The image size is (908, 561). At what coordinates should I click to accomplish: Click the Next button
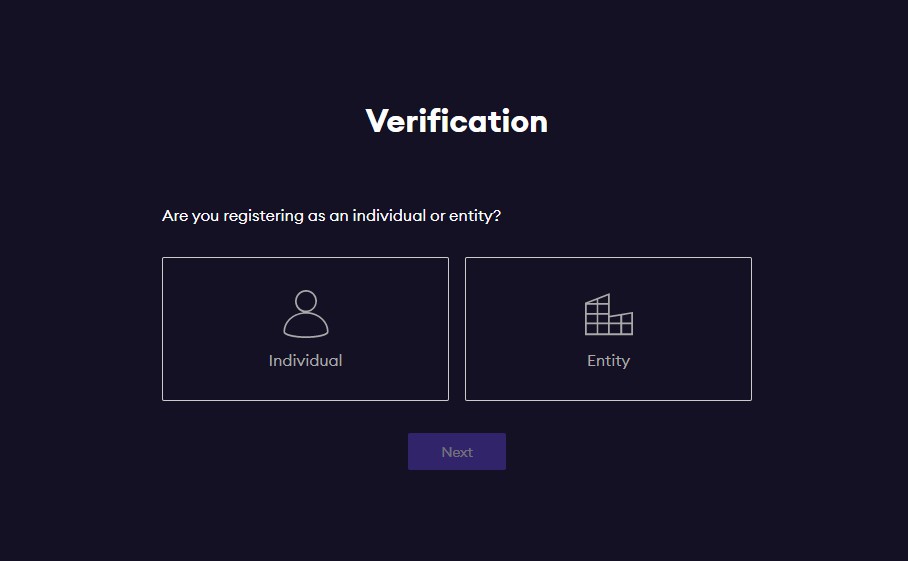tap(457, 452)
